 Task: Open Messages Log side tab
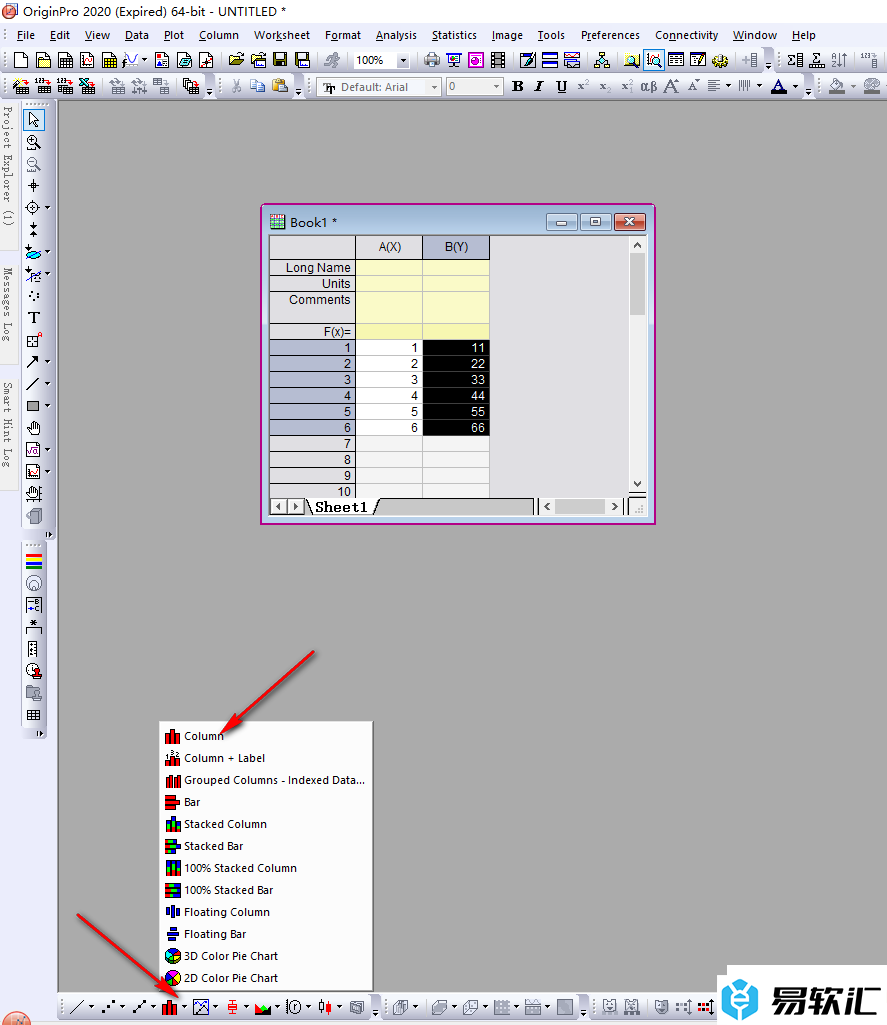click(8, 305)
